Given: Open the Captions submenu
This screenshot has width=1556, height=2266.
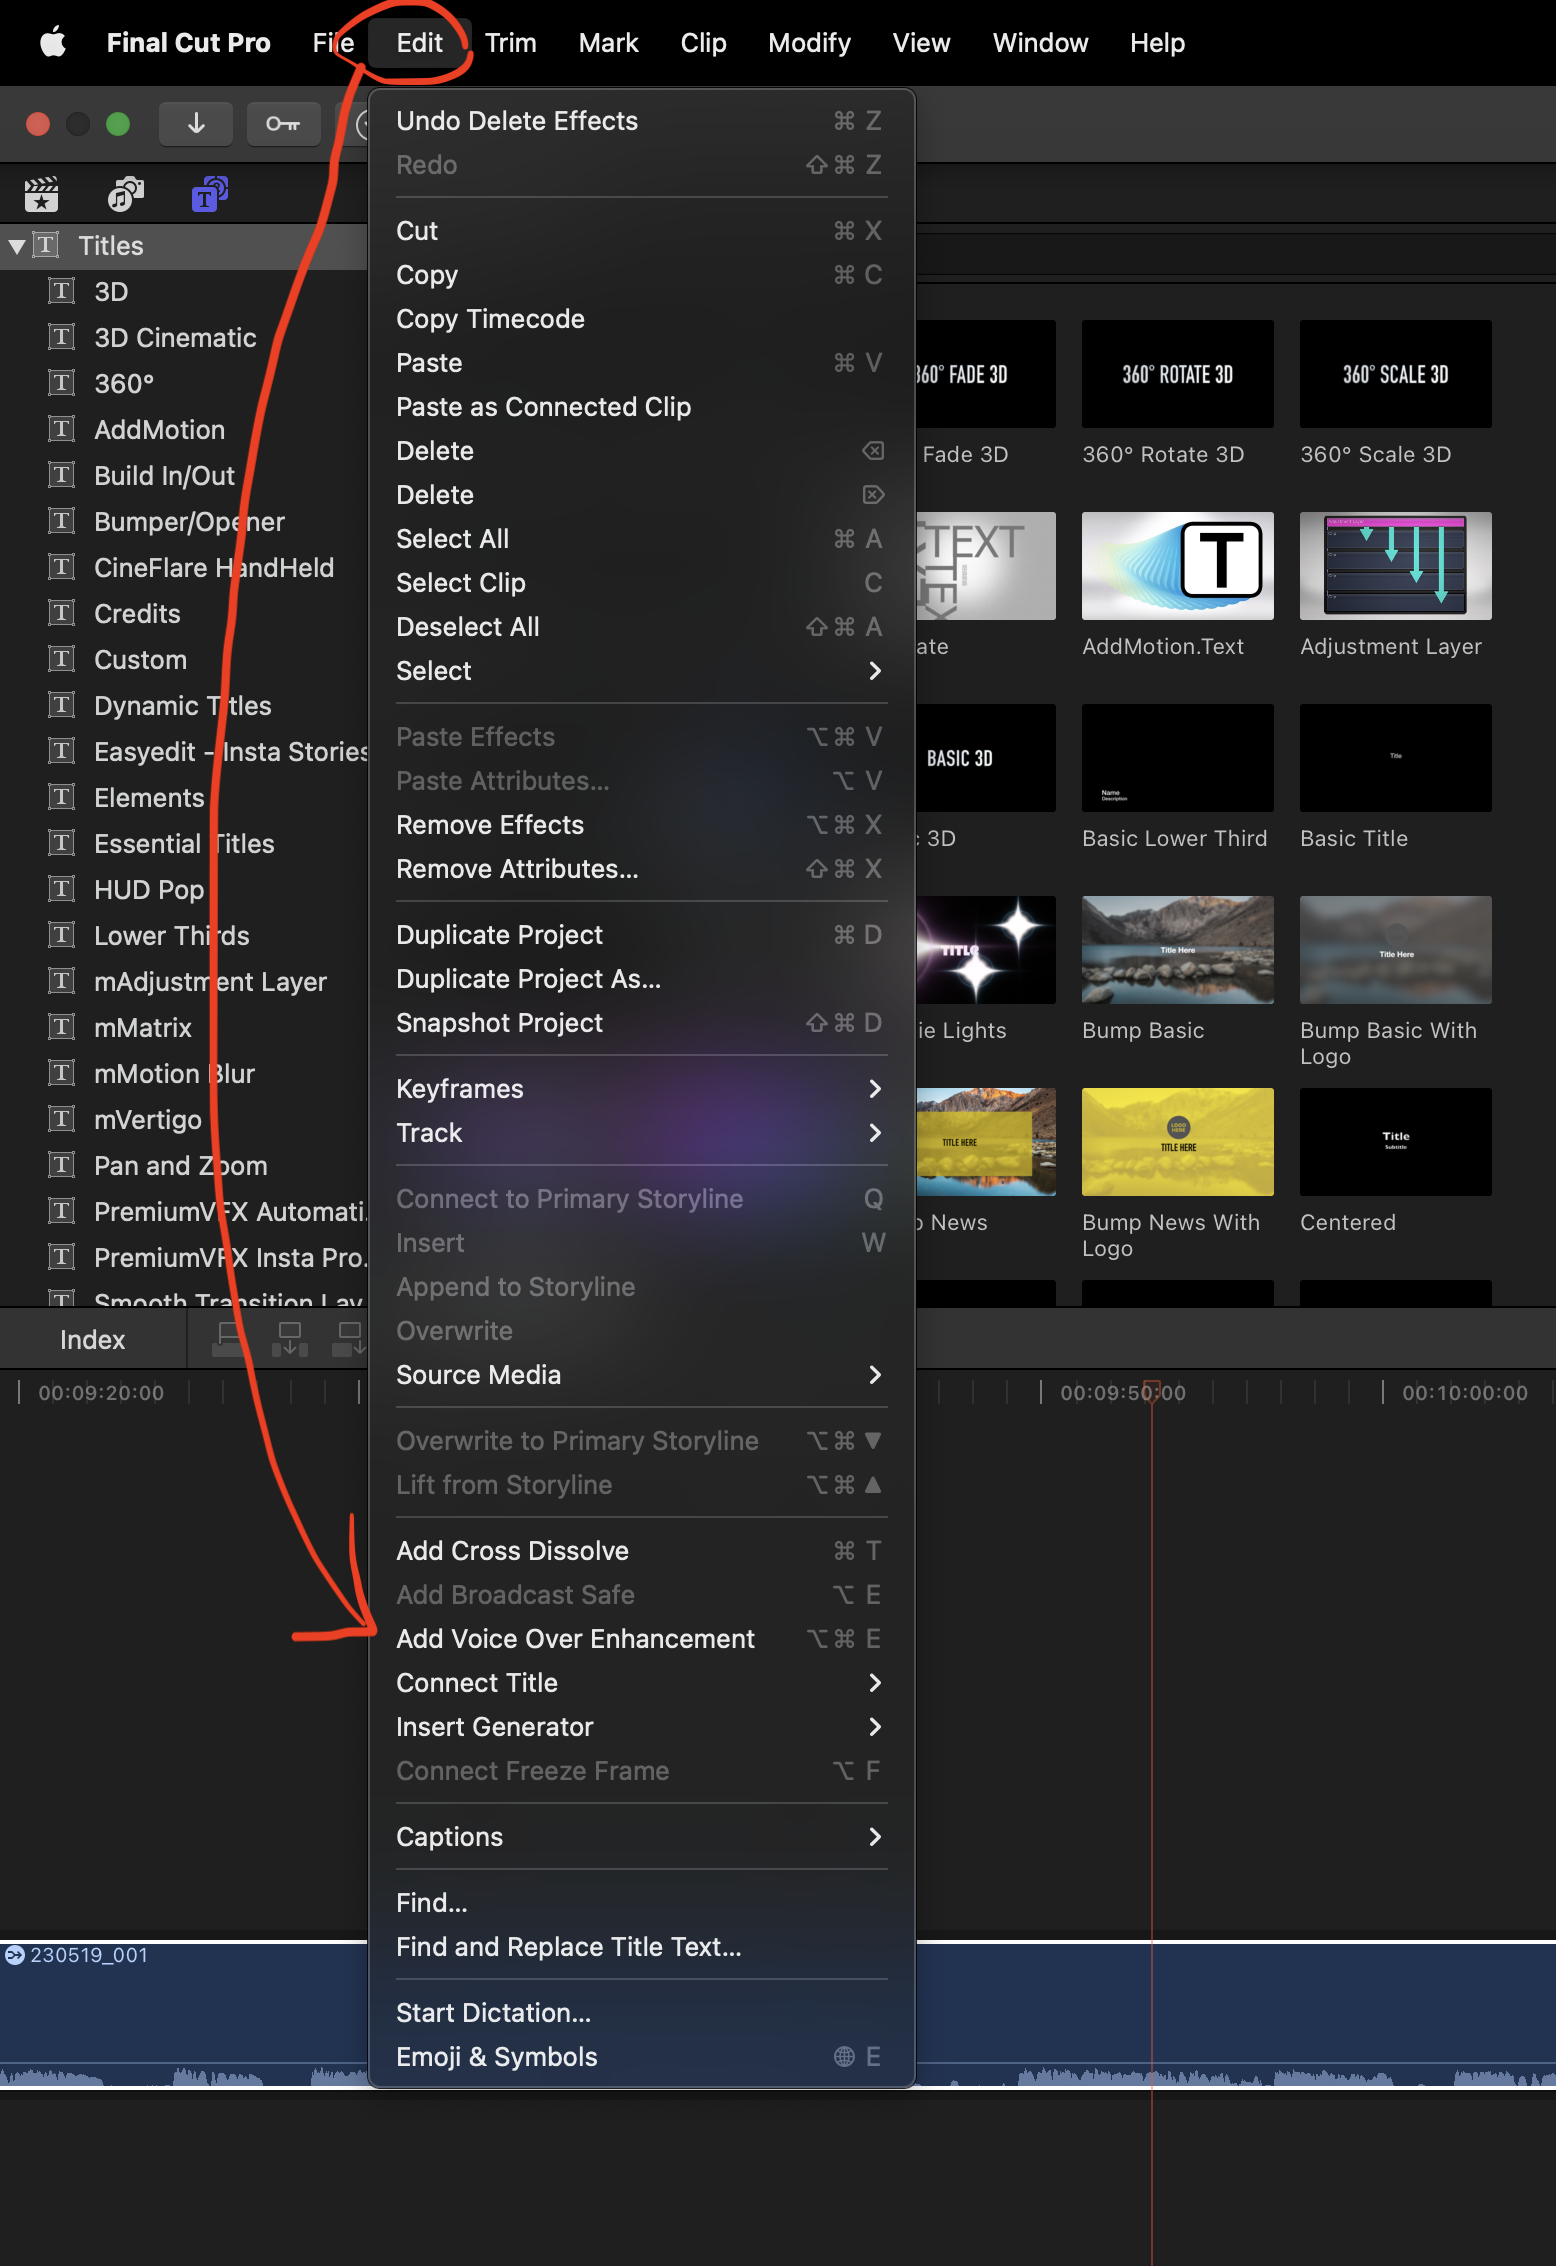Looking at the screenshot, I should coord(641,1837).
